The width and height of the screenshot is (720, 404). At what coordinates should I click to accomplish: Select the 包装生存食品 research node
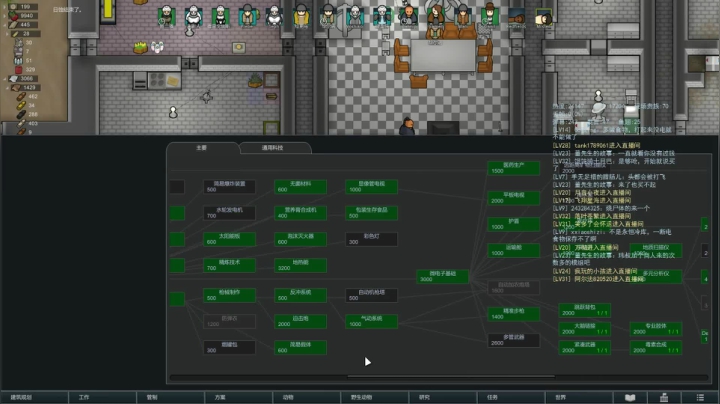tap(371, 213)
